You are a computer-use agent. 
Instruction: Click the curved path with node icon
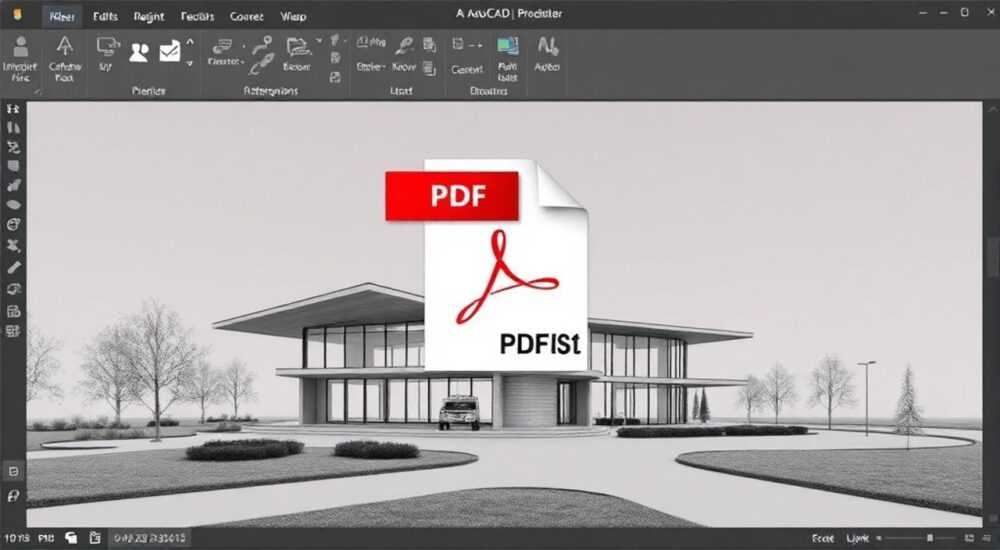(x=262, y=45)
